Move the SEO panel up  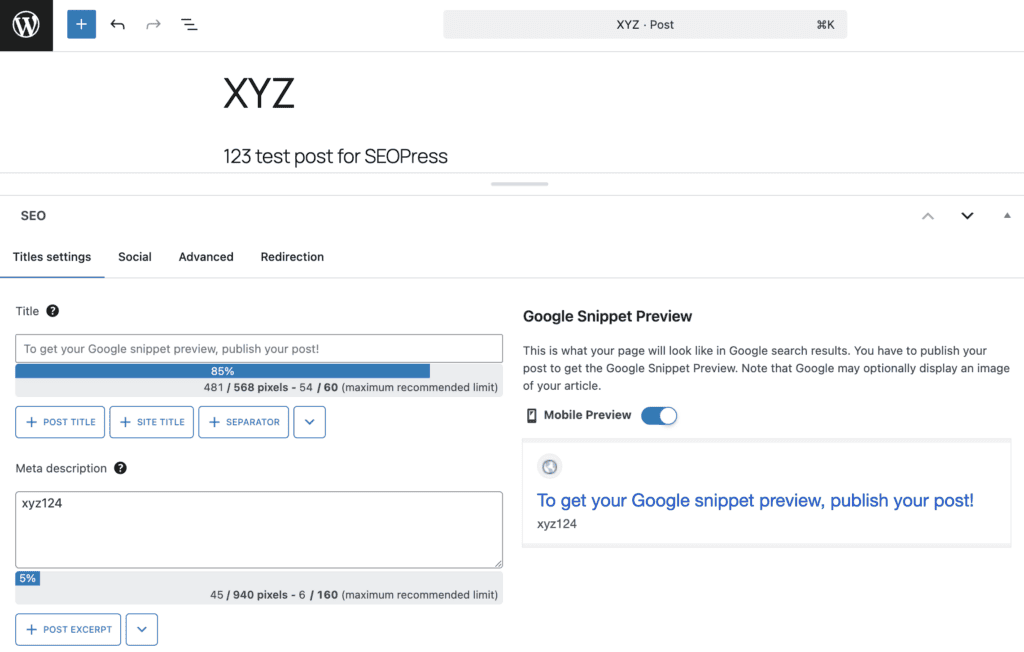[x=927, y=216]
